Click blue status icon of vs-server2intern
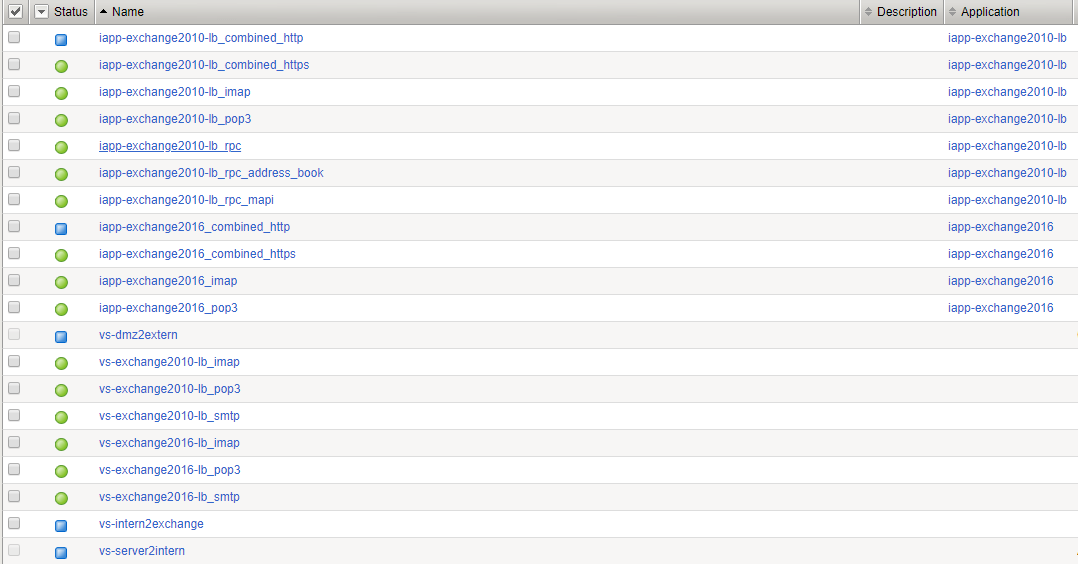 coord(61,552)
